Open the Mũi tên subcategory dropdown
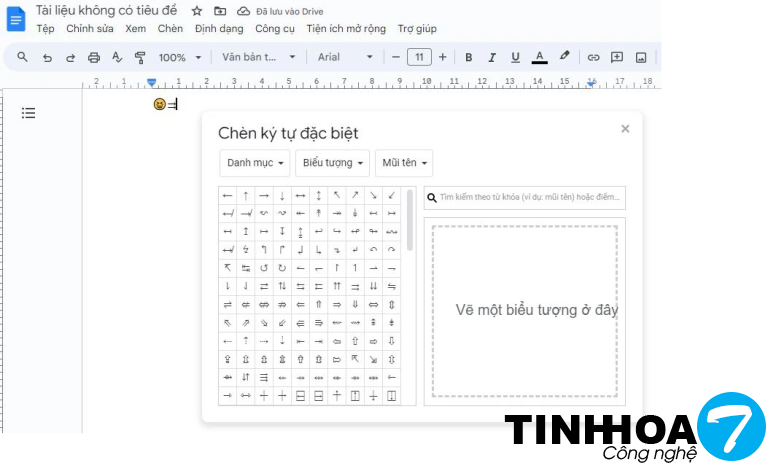The height and width of the screenshot is (471, 768). point(404,163)
